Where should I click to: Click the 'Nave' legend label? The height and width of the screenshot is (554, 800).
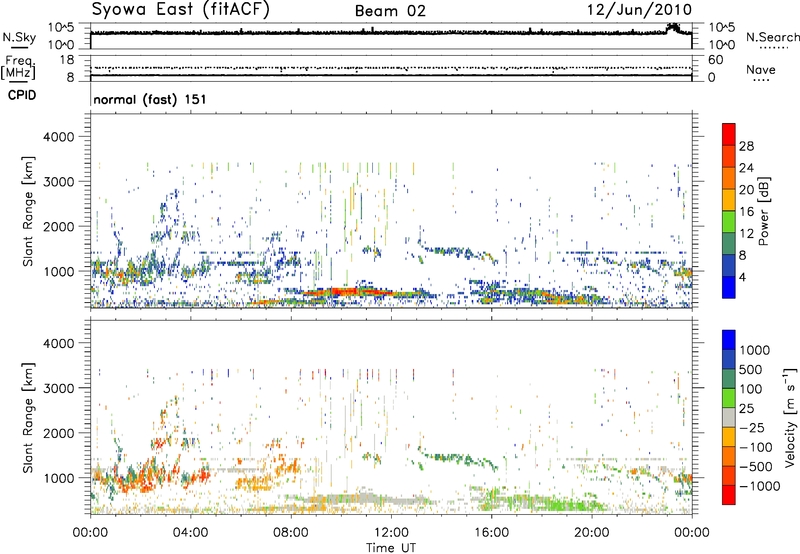click(761, 70)
